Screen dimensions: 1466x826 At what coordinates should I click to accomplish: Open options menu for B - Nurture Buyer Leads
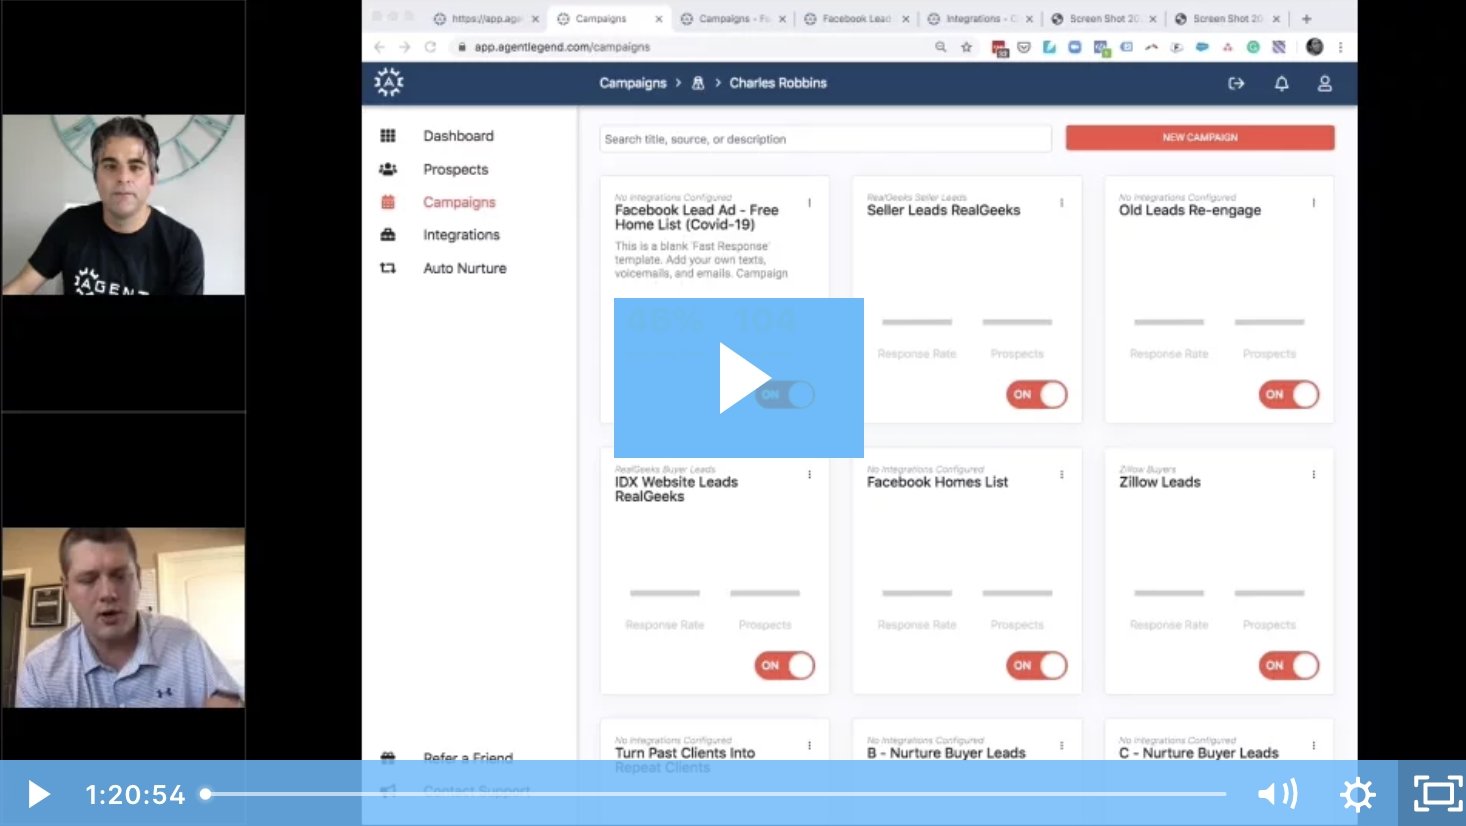1062,746
